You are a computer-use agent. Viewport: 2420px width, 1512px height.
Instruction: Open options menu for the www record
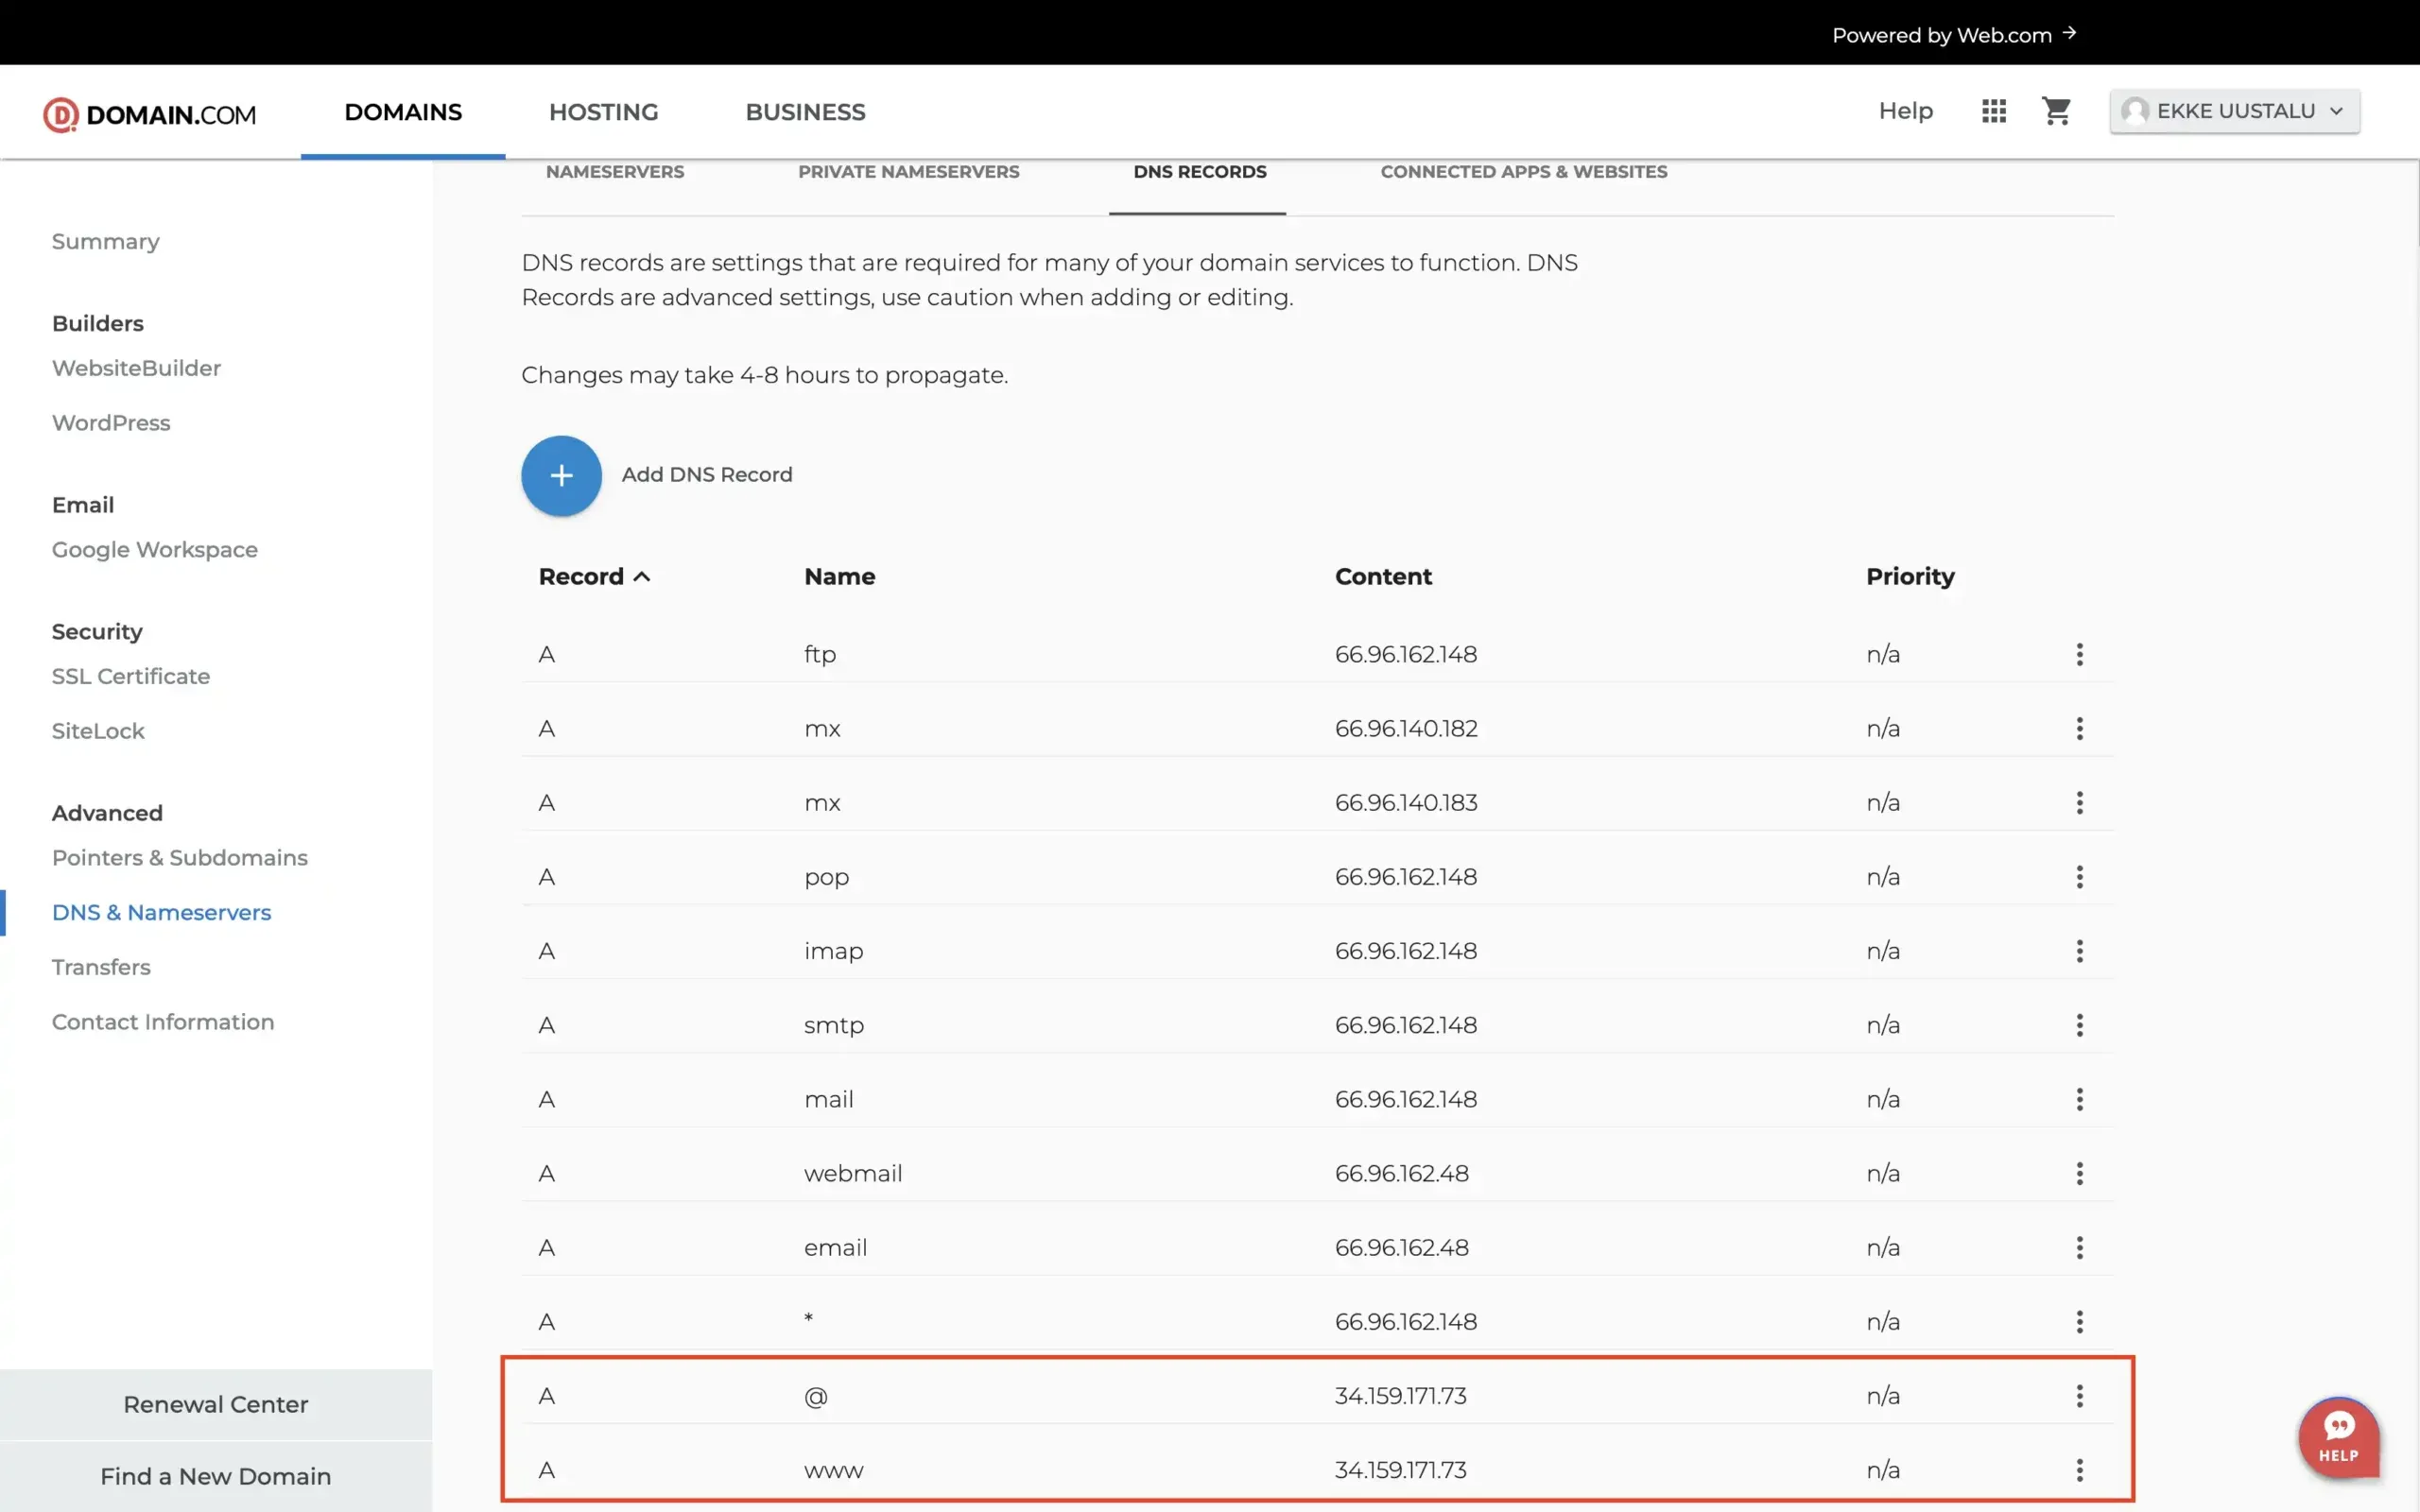pyautogui.click(x=2078, y=1470)
